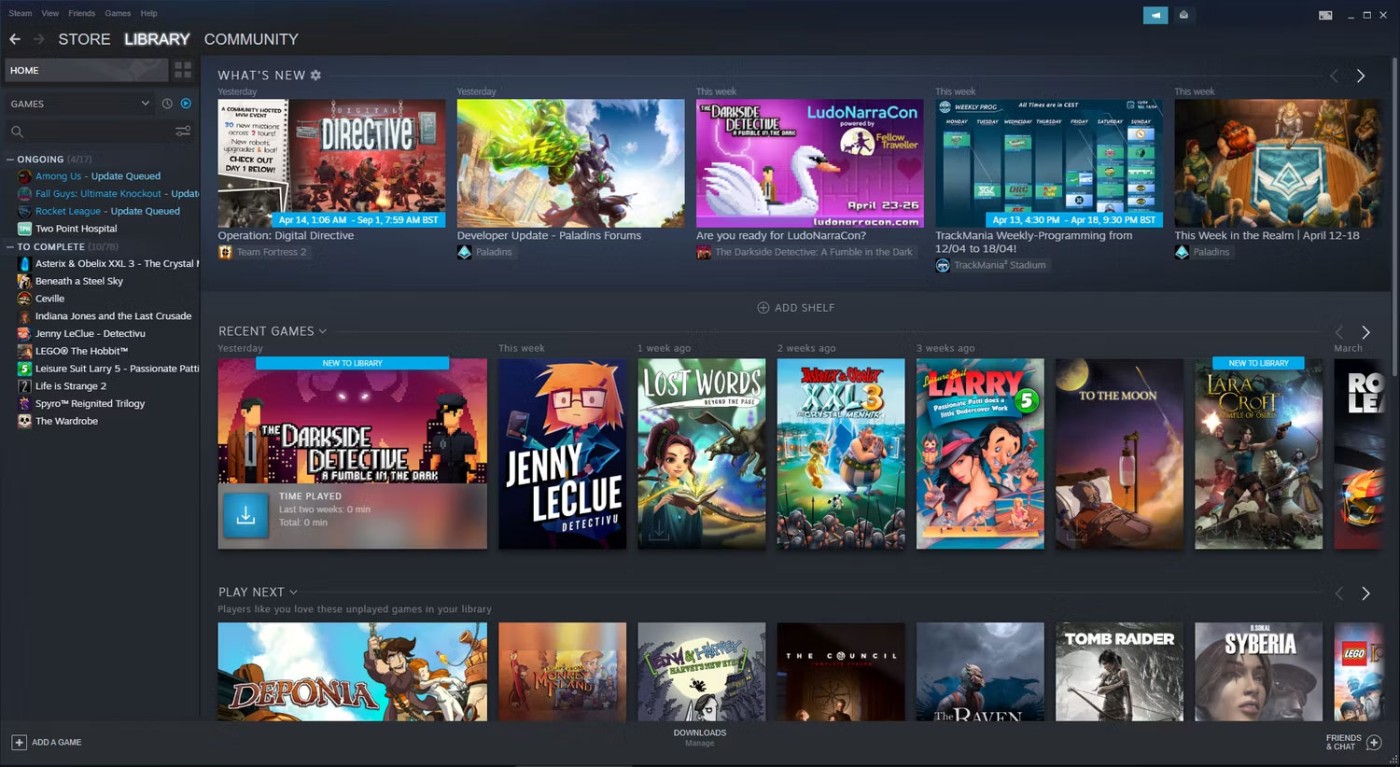Advance Recent Games shelf to the right
Image resolution: width=1400 pixels, height=767 pixels.
(x=1366, y=332)
